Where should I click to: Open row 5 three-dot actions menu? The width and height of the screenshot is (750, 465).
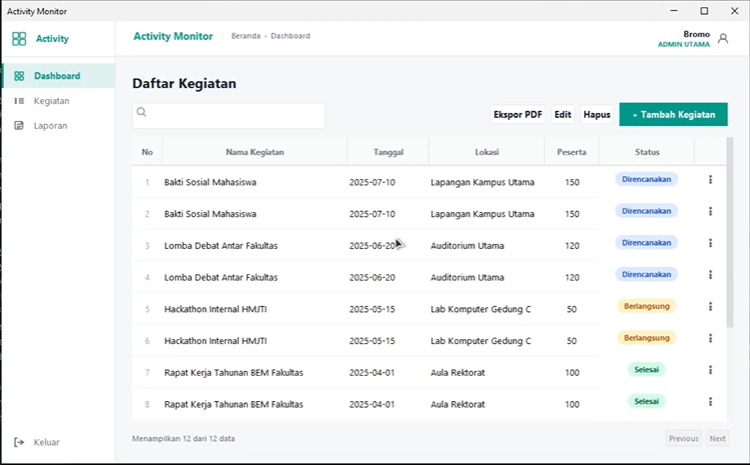[710, 306]
